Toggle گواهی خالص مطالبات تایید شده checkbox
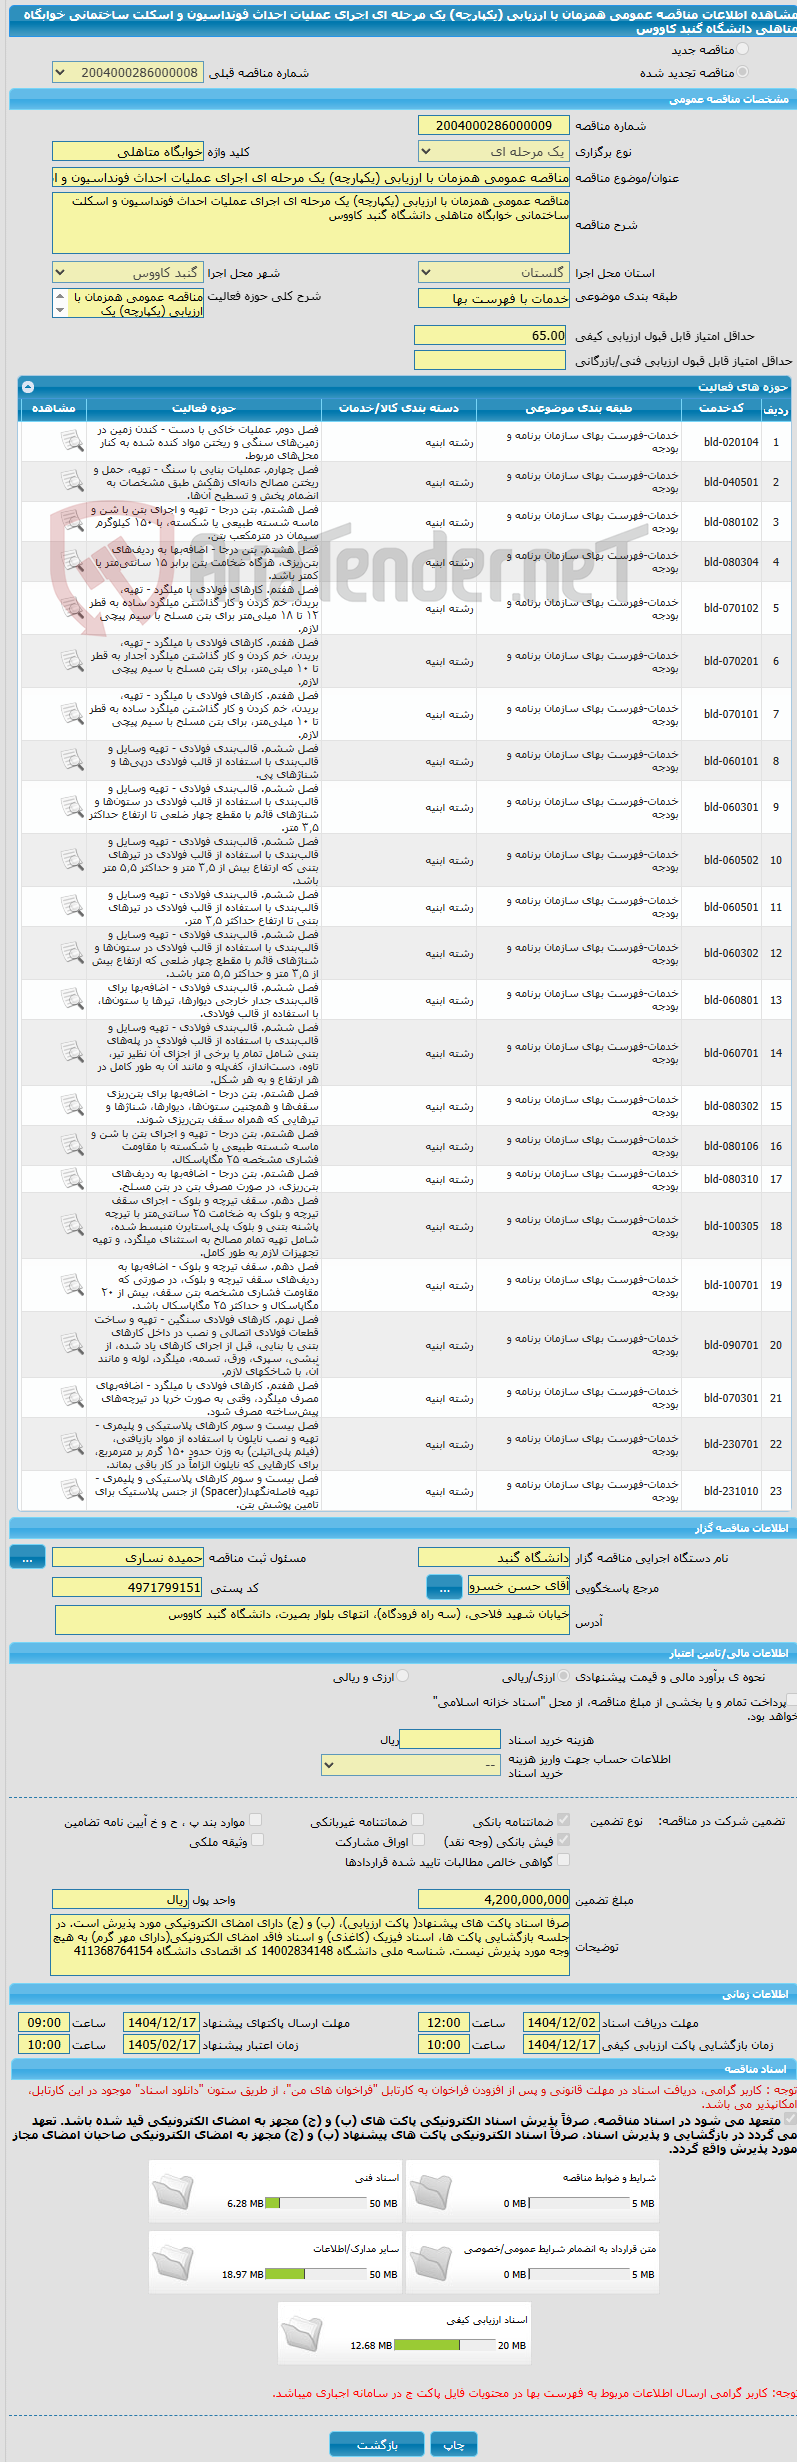This screenshot has width=797, height=2462. coord(563,1859)
